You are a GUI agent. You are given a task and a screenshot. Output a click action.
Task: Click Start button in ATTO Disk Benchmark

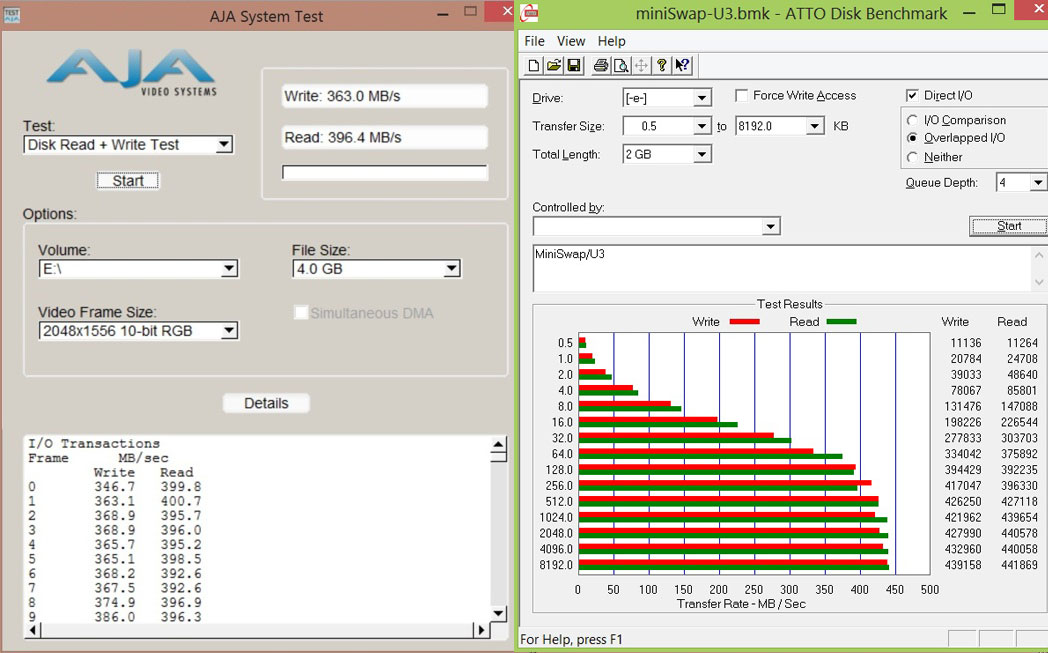pos(1009,226)
